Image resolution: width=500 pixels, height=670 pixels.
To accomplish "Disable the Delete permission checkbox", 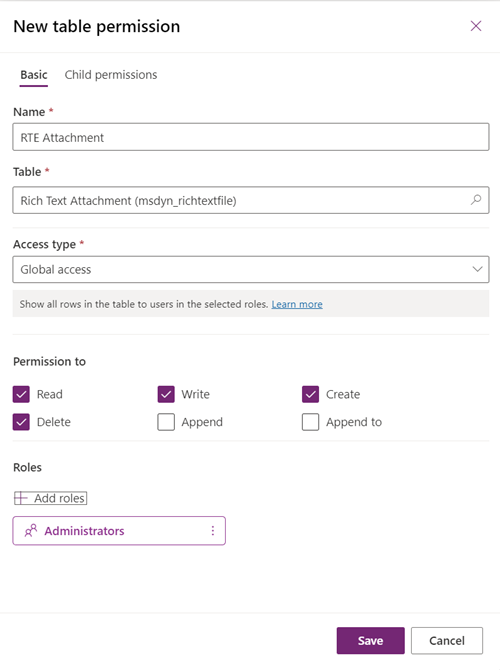I will pyautogui.click(x=21, y=422).
